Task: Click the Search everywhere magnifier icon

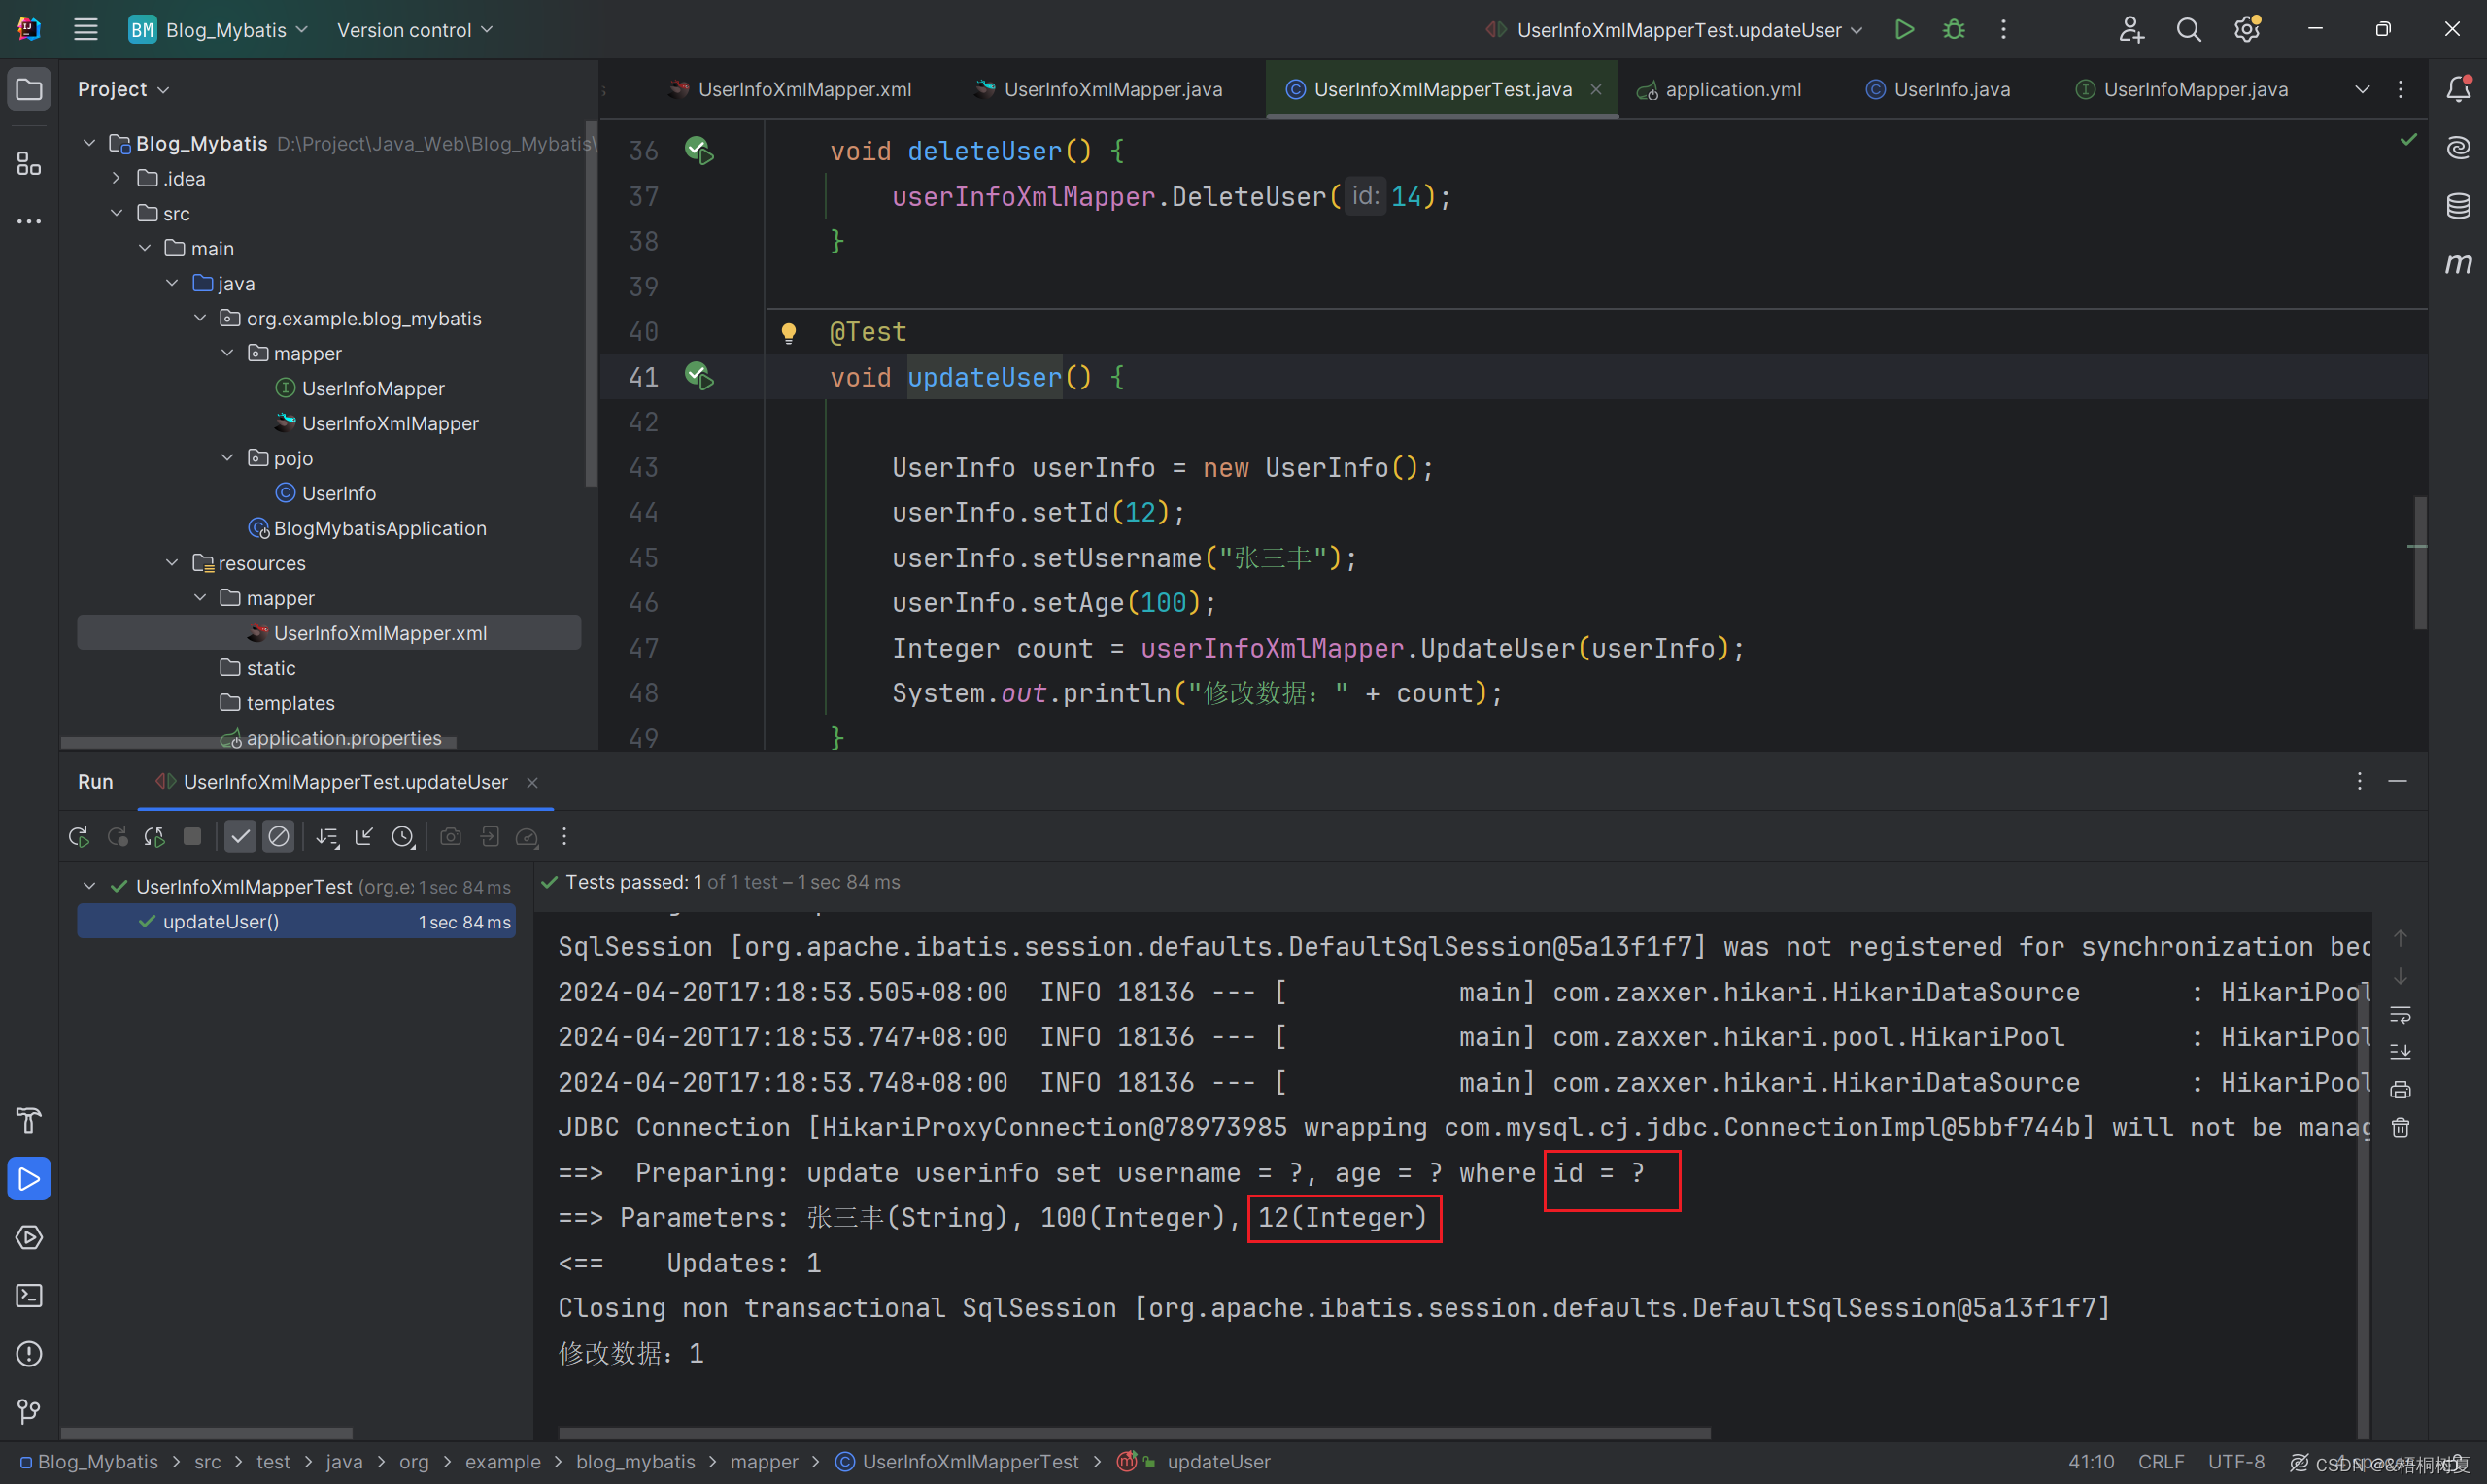Action: [x=2185, y=30]
